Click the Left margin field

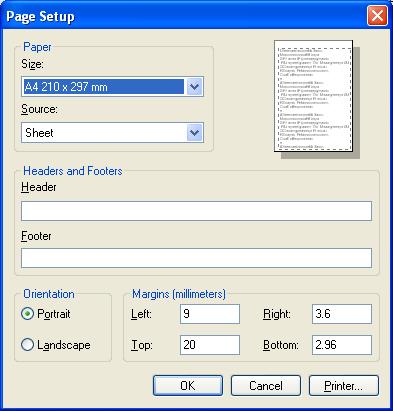pos(210,314)
